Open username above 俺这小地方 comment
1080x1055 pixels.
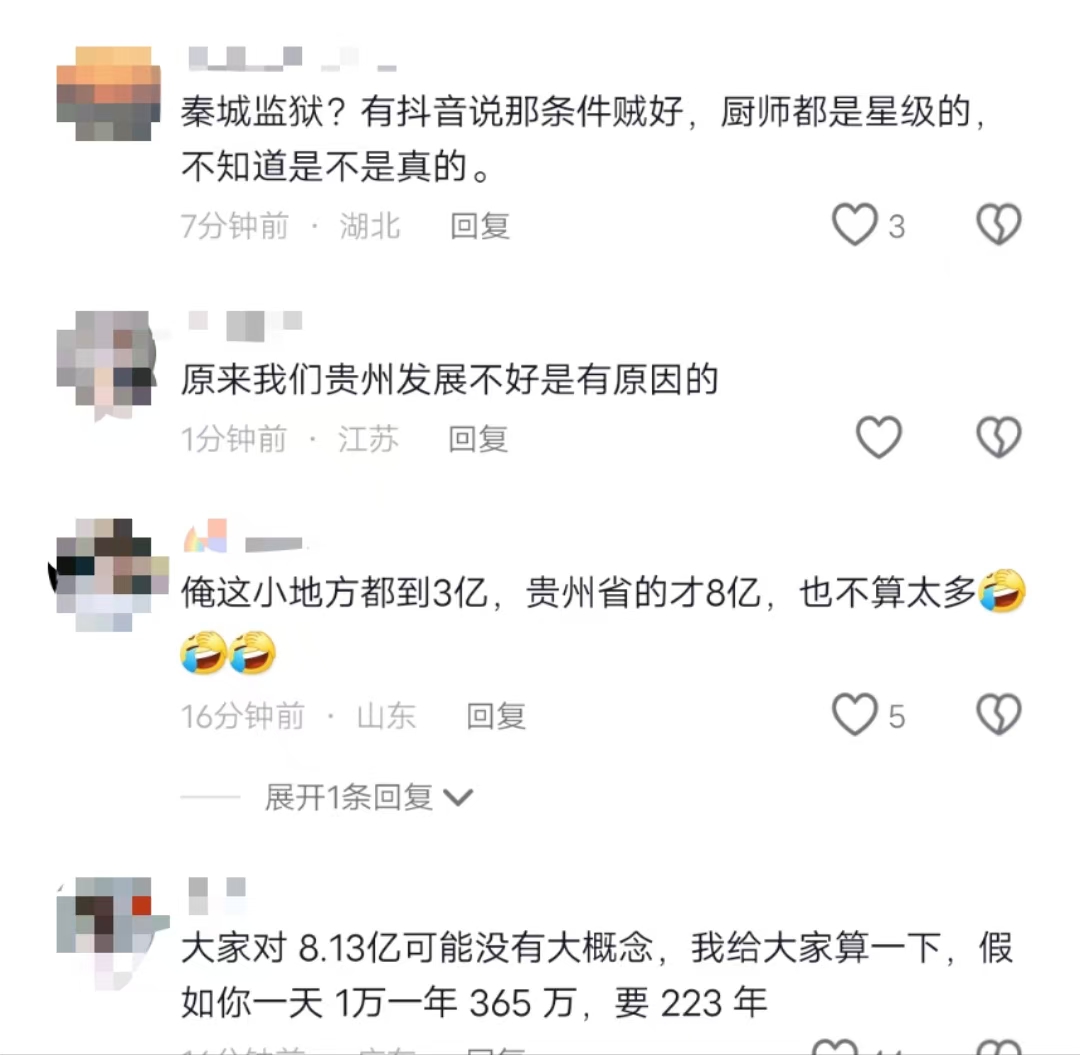coord(243,538)
